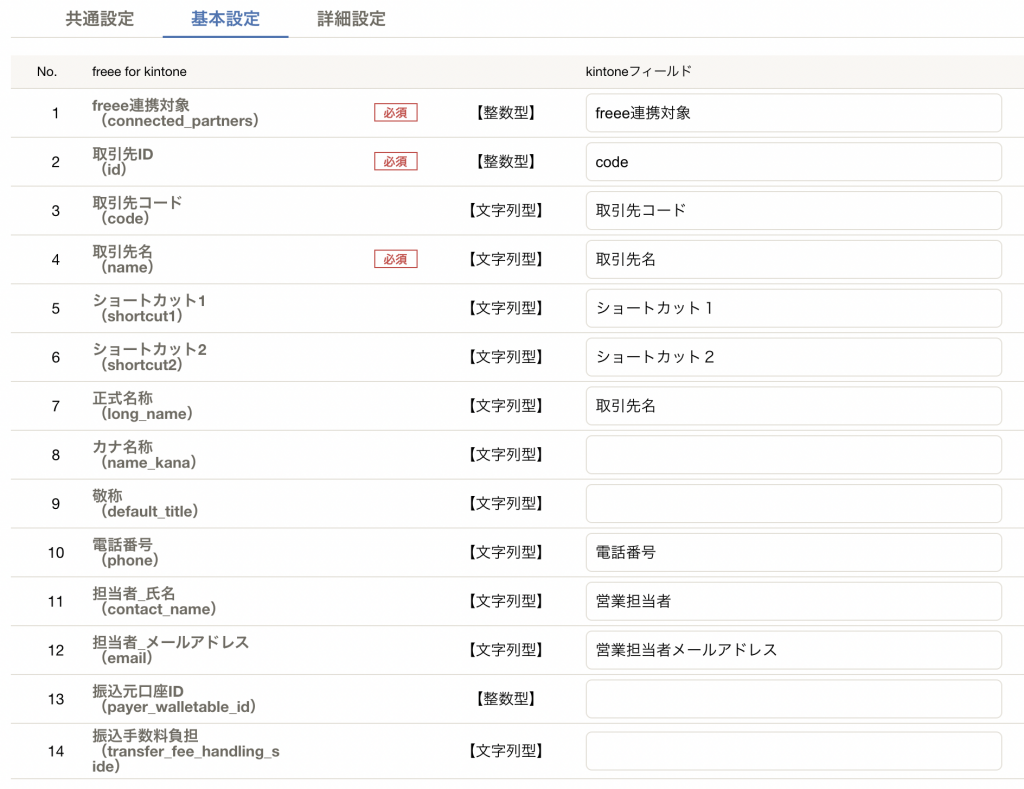This screenshot has width=1024, height=789.
Task: Click row number 7 beside 正式名称
Action: click(x=56, y=406)
